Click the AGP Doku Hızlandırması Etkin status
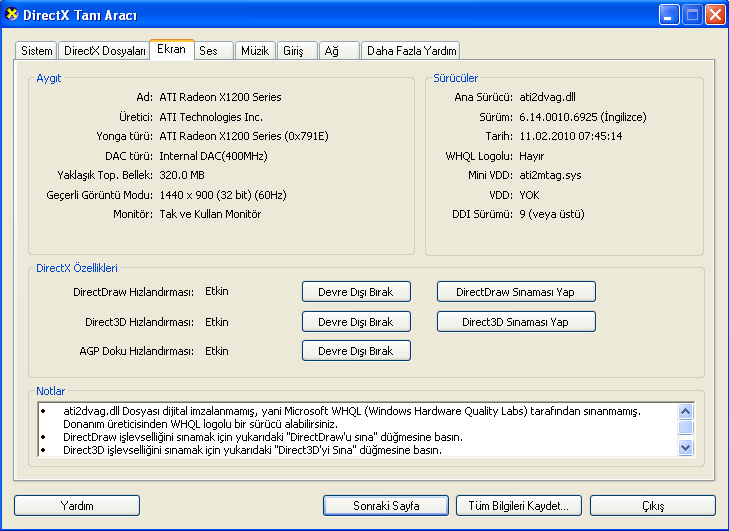Viewport: 729px width, 531px height. coord(217,351)
